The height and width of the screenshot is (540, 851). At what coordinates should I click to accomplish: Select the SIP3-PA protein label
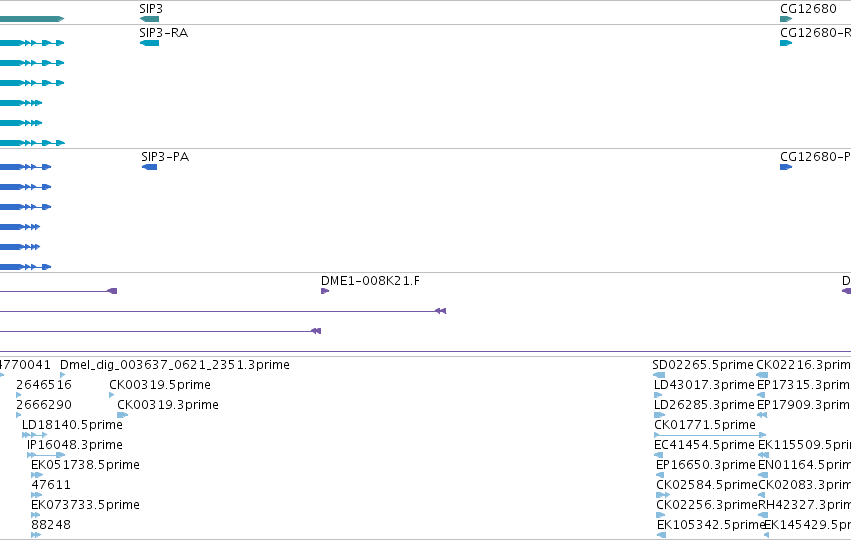[x=165, y=157]
